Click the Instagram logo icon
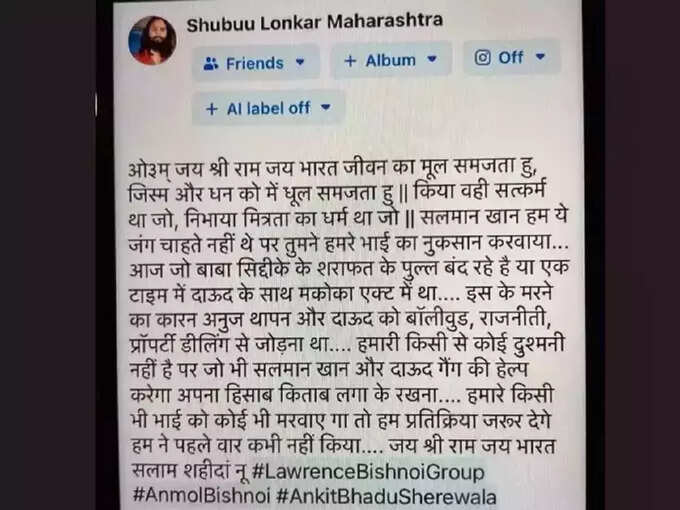 click(483, 57)
